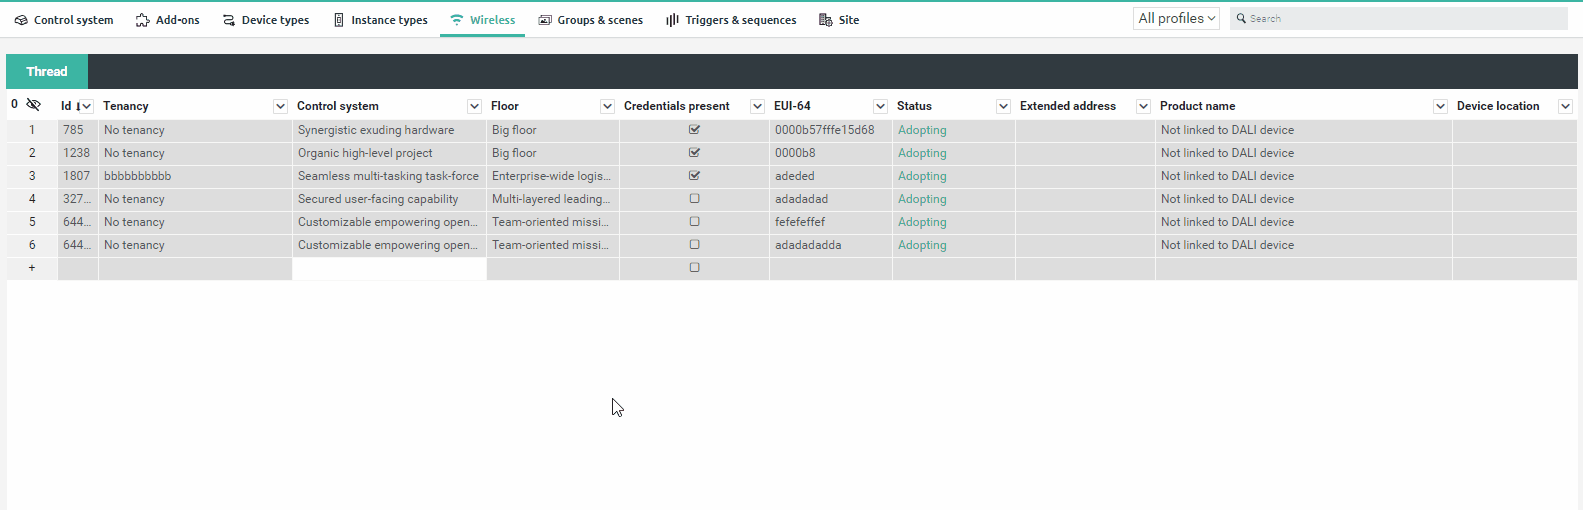This screenshot has width=1583, height=510.
Task: Click the Wireless wifi icon
Action: coord(457,20)
